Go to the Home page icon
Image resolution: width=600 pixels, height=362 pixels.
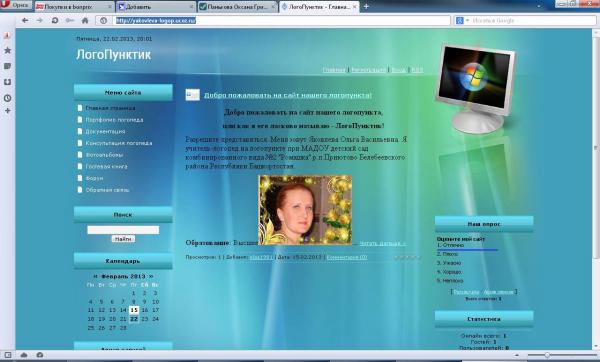(85, 20)
